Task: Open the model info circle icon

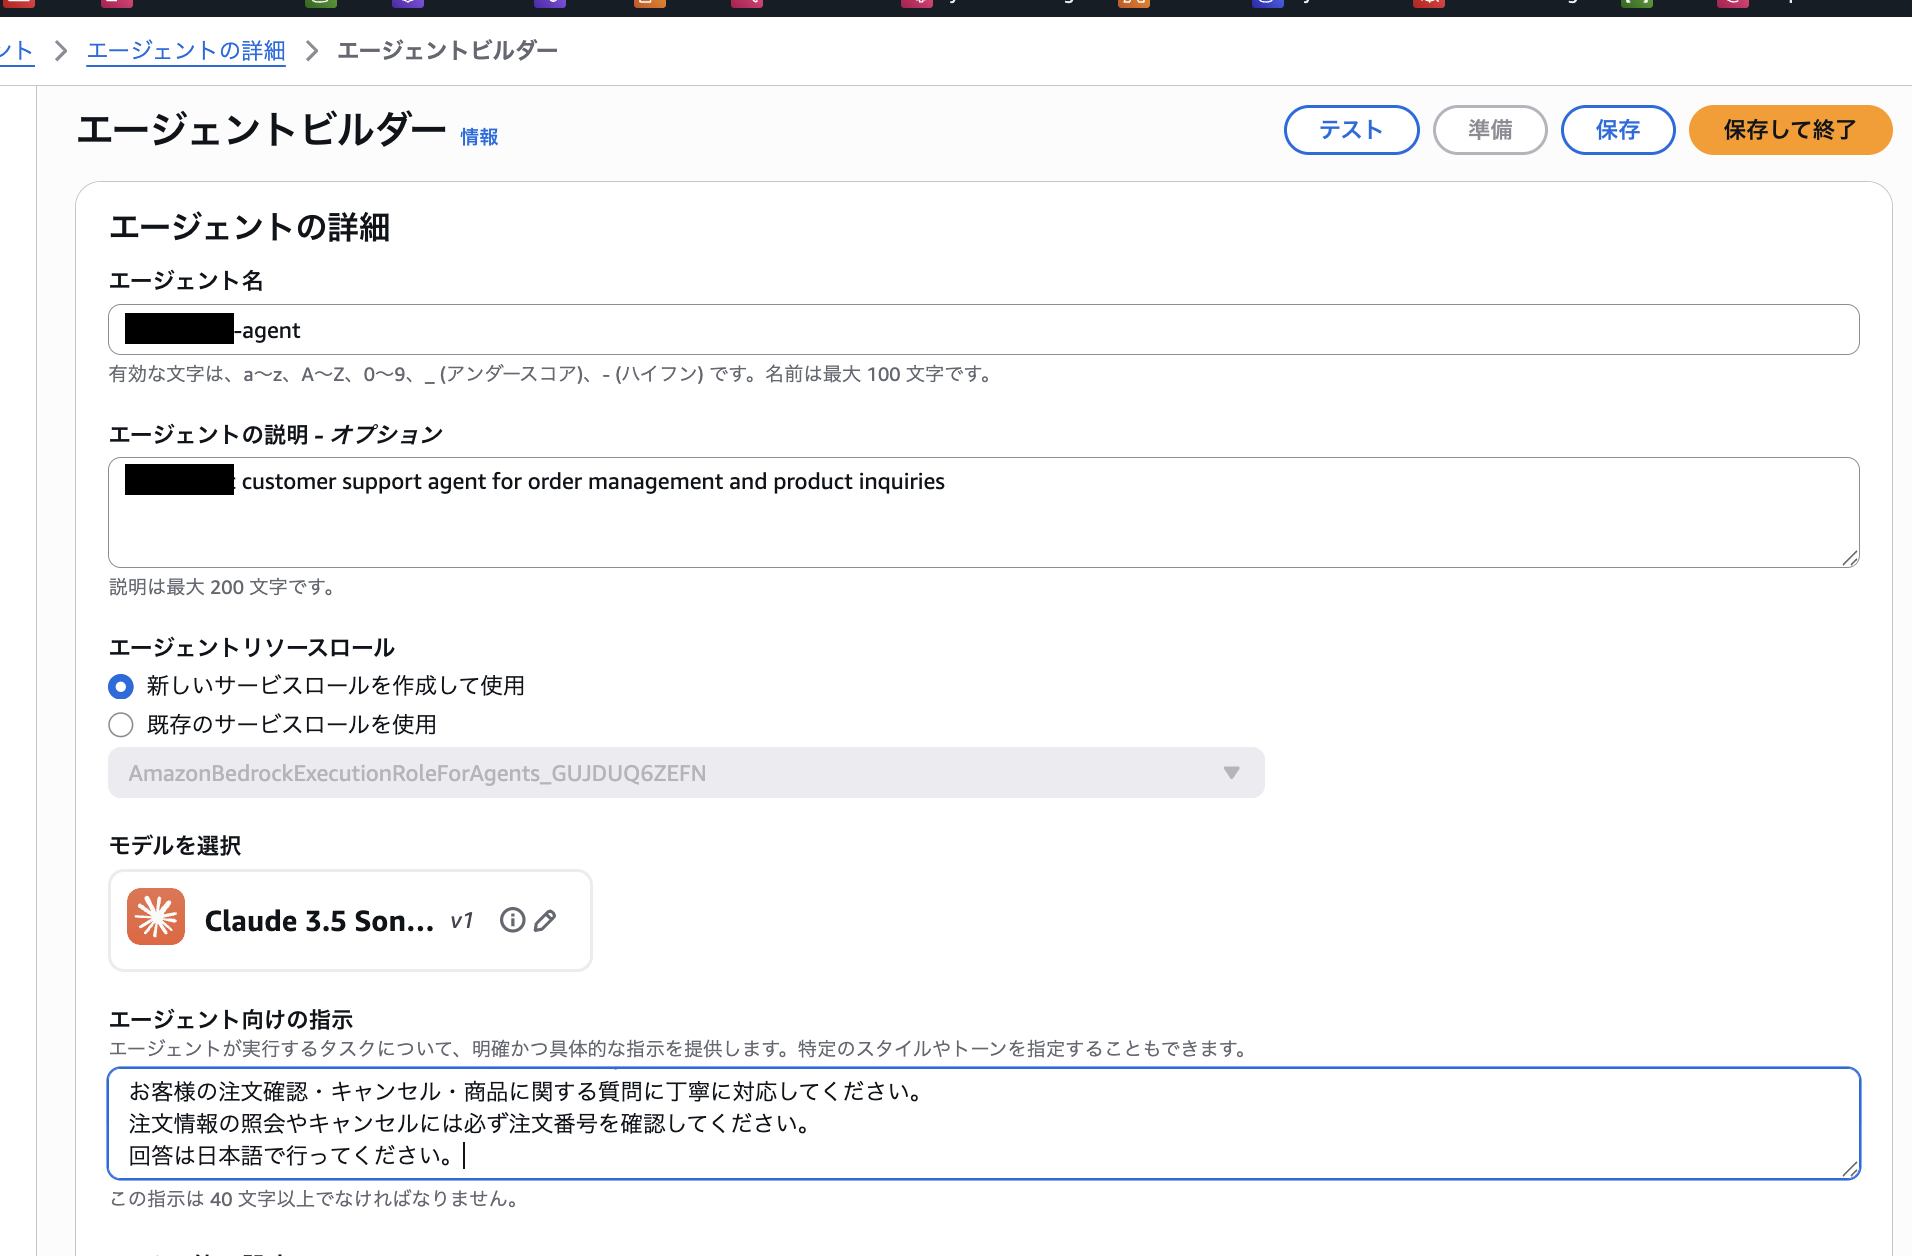Action: [512, 920]
